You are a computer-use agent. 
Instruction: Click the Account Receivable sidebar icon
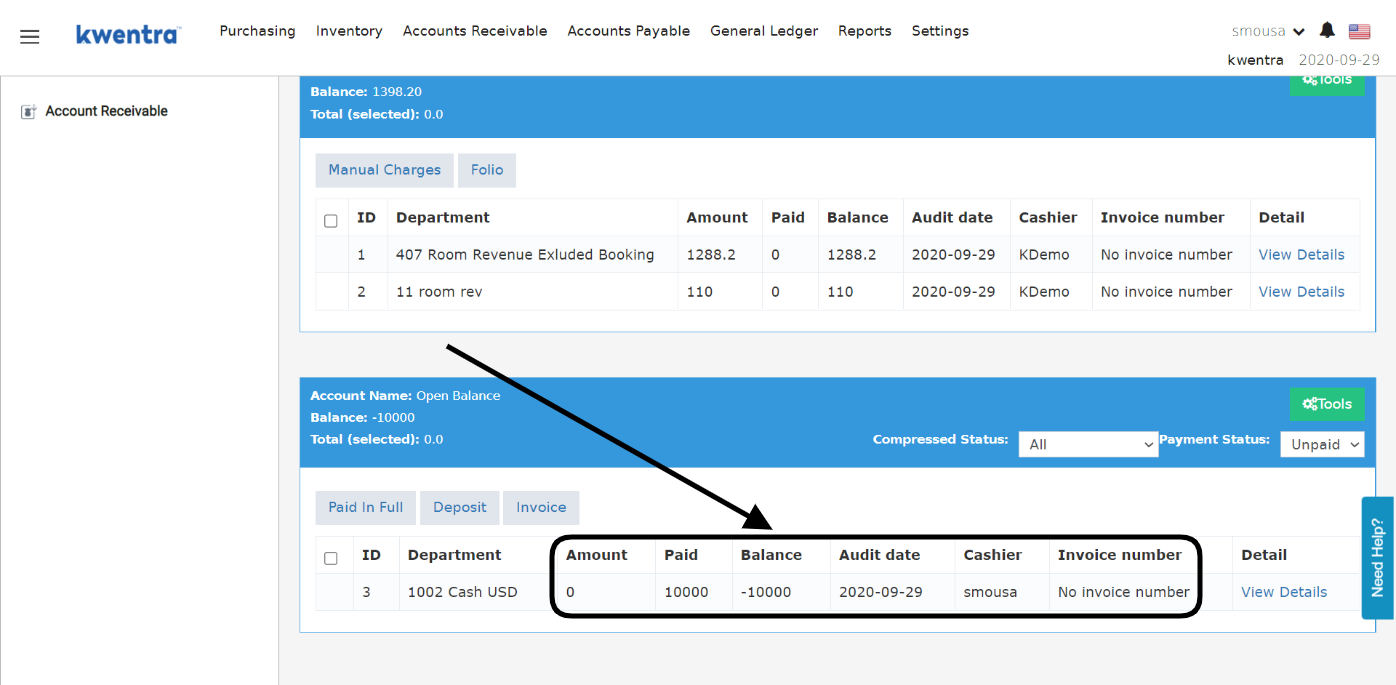pos(29,112)
